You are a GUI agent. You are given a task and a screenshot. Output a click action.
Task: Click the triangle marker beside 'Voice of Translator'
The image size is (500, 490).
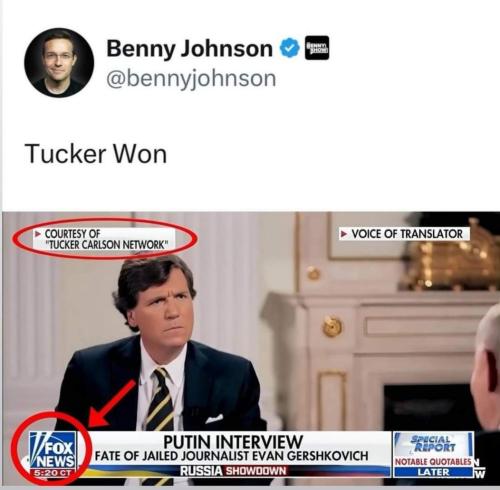click(x=343, y=234)
